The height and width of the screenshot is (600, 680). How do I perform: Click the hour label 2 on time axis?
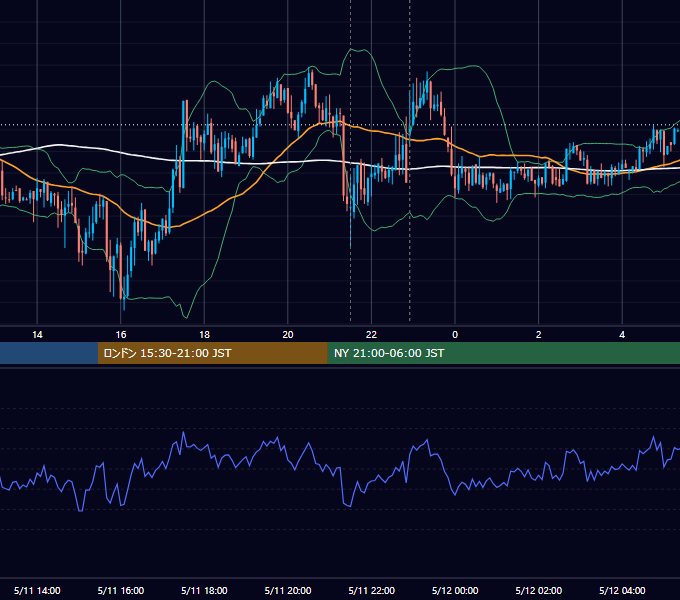[538, 335]
